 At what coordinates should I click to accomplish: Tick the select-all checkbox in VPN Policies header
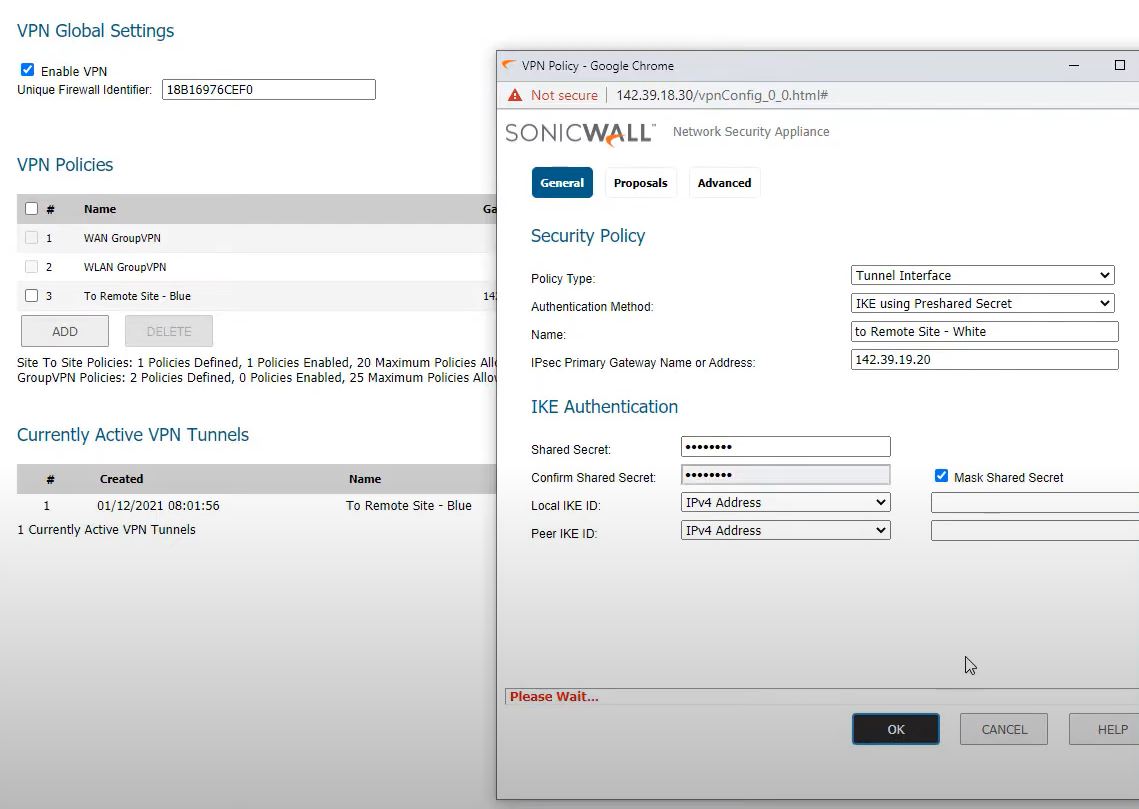click(x=31, y=209)
